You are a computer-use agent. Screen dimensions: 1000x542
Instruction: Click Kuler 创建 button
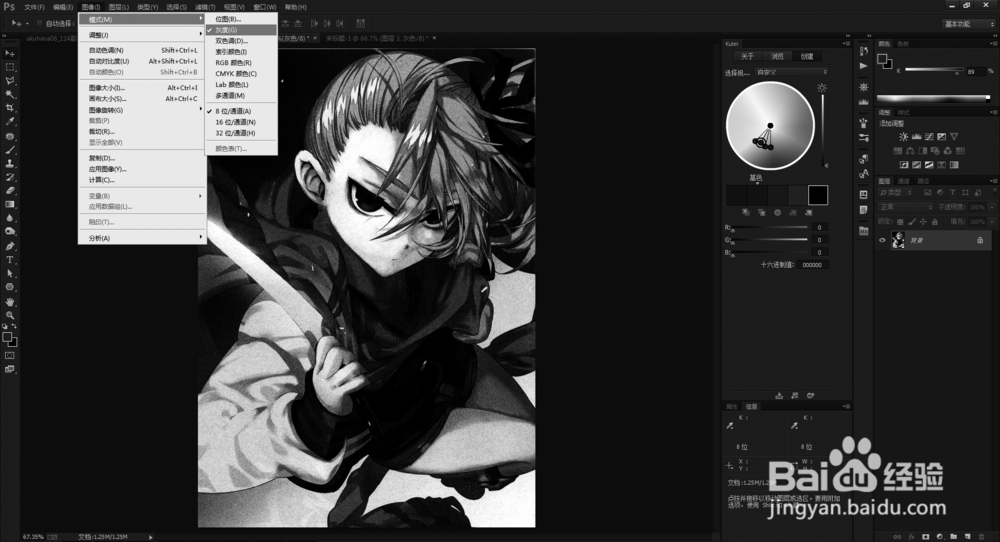click(807, 56)
